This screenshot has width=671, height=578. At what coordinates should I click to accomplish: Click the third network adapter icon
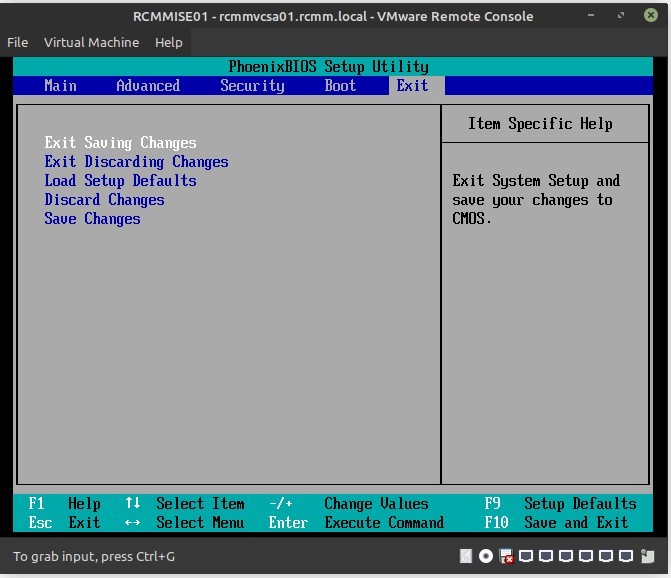[x=566, y=556]
